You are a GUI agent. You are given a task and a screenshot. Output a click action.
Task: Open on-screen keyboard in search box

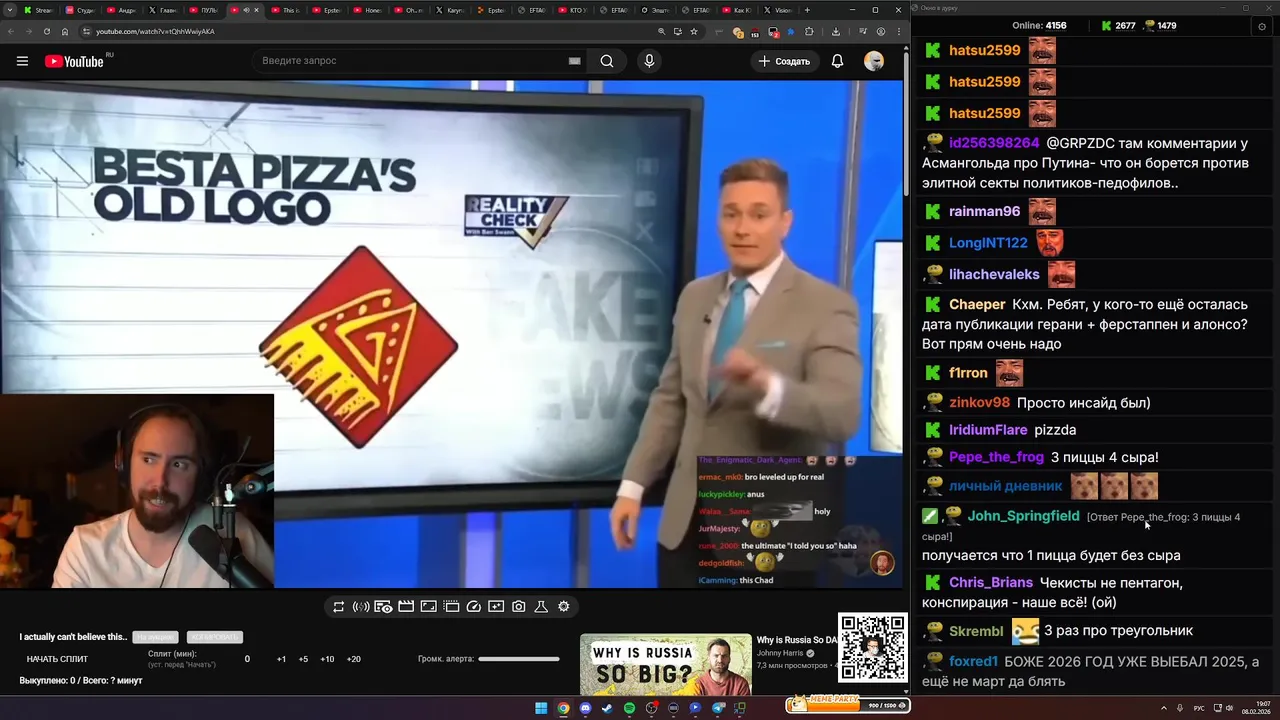point(574,61)
